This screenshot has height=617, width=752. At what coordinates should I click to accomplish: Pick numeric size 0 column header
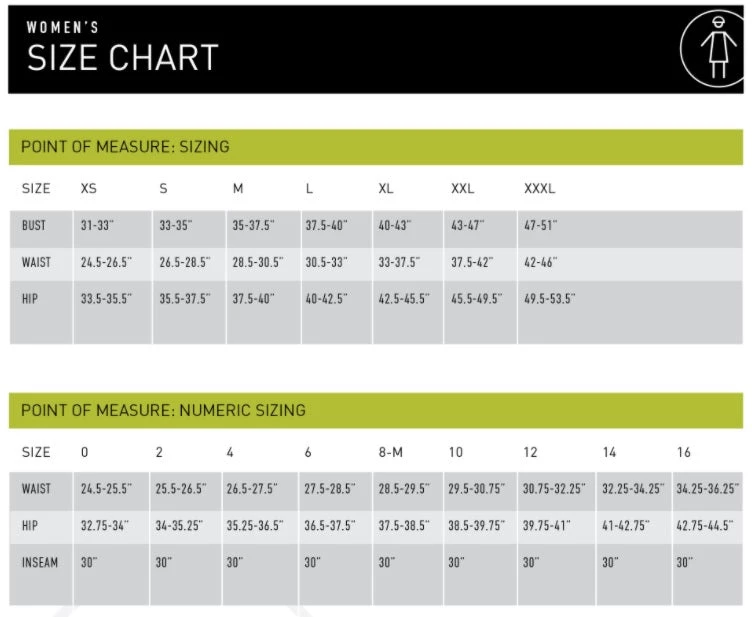click(x=85, y=452)
